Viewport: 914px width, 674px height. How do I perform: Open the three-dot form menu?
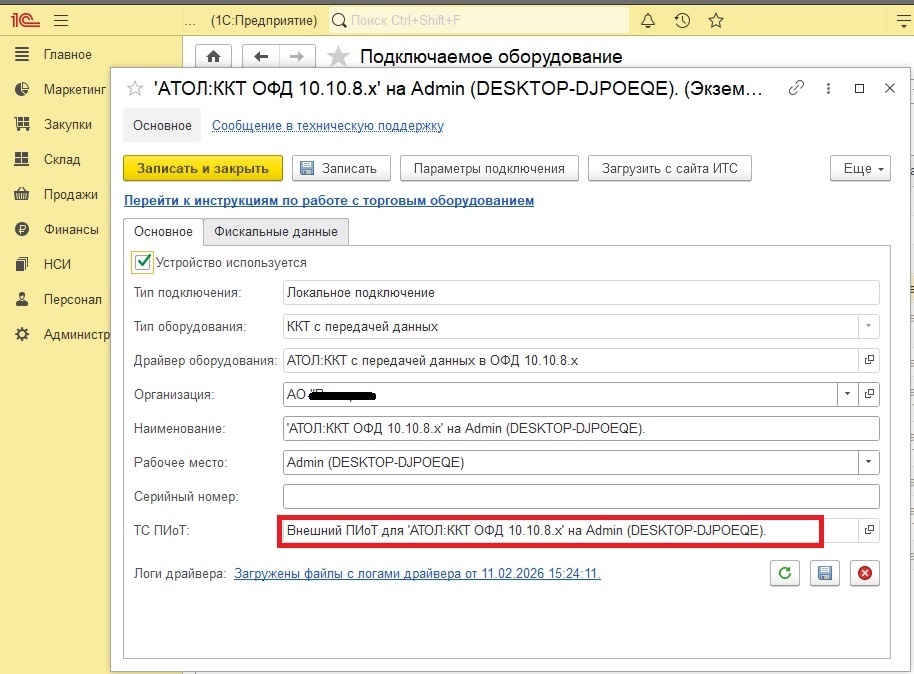[828, 89]
